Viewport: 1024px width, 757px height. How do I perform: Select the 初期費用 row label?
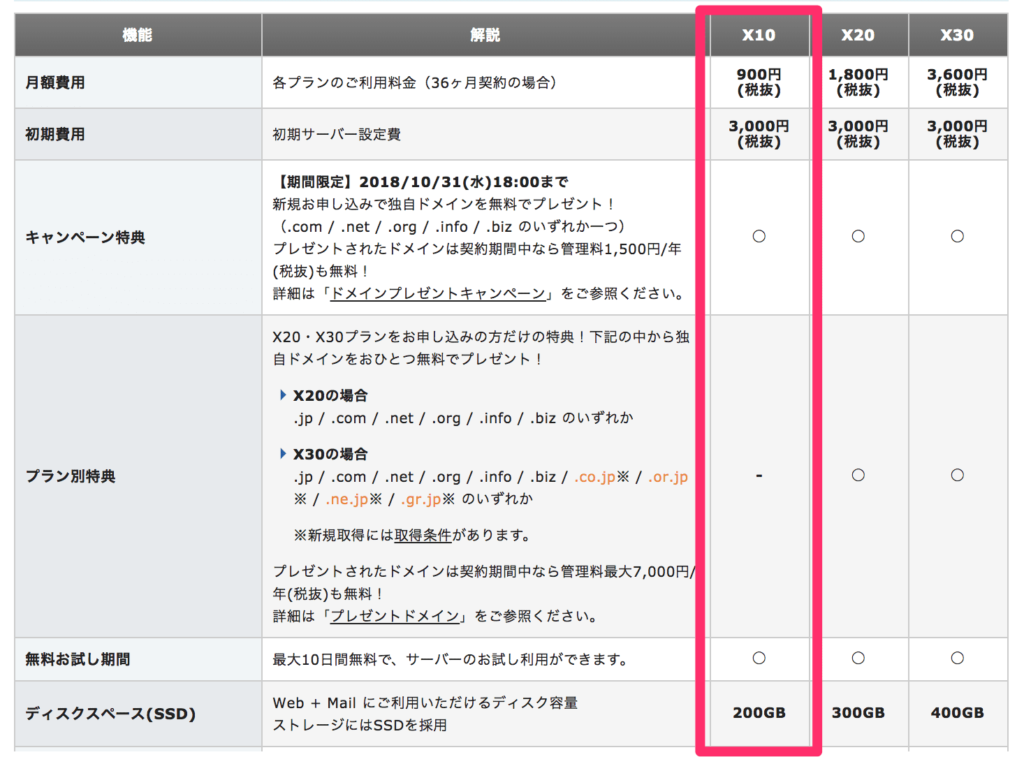[56, 135]
